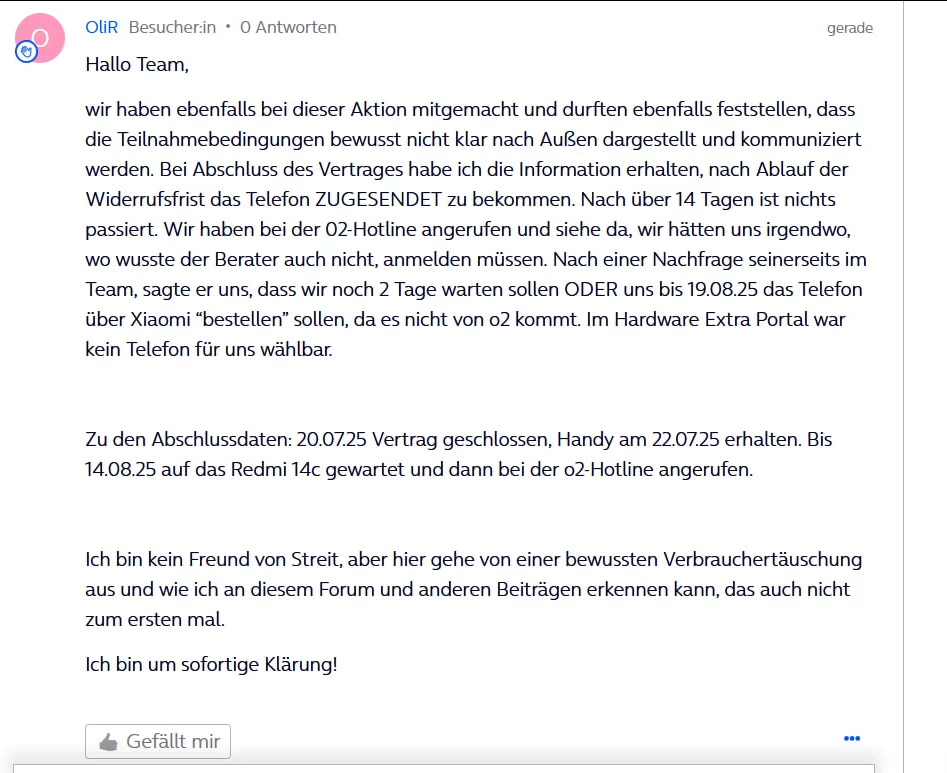
Task: Click the Ich bin um sofortige Klärung line
Action: point(211,664)
